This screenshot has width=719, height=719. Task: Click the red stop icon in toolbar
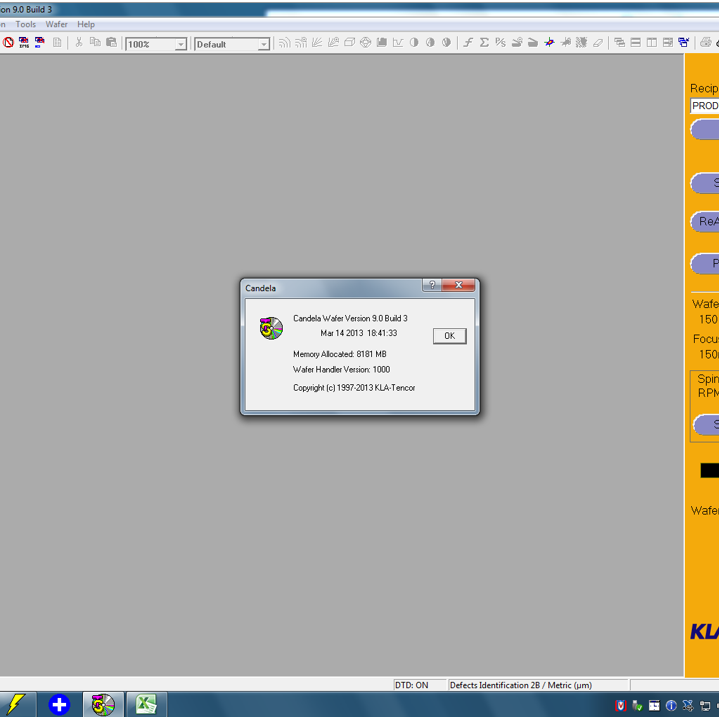[x=8, y=43]
